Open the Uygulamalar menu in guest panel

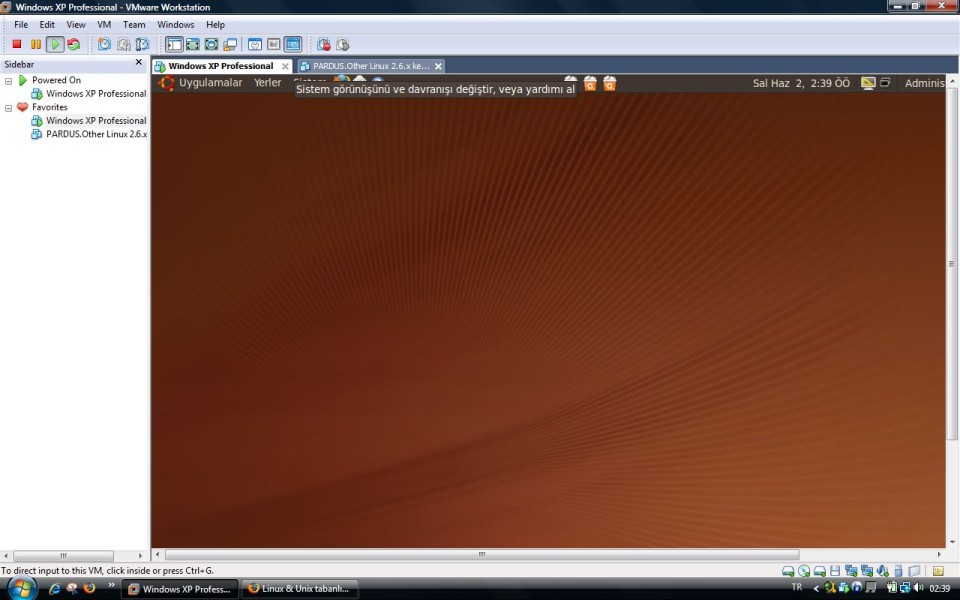click(x=211, y=83)
